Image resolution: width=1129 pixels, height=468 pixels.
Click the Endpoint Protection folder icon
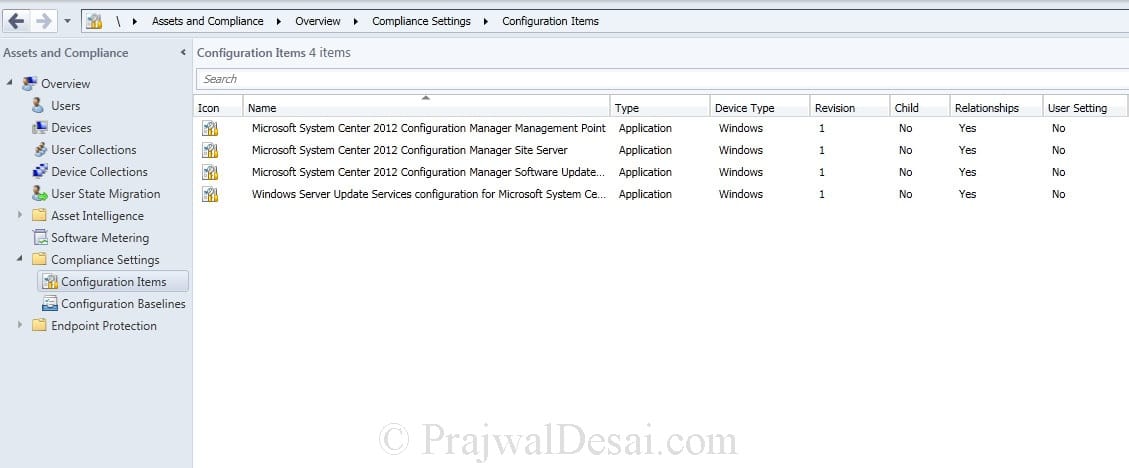coord(40,325)
